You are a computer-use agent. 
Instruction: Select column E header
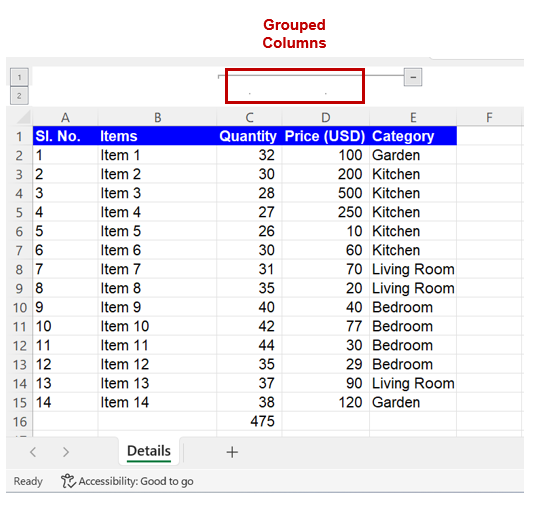point(413,117)
